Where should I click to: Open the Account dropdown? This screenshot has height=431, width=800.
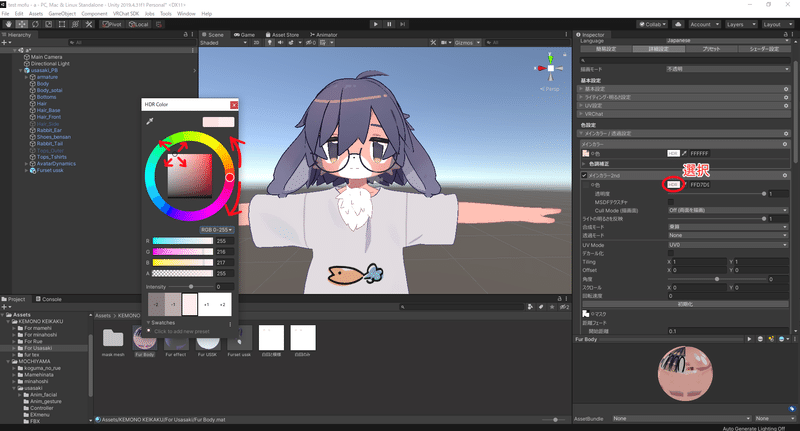[x=705, y=24]
